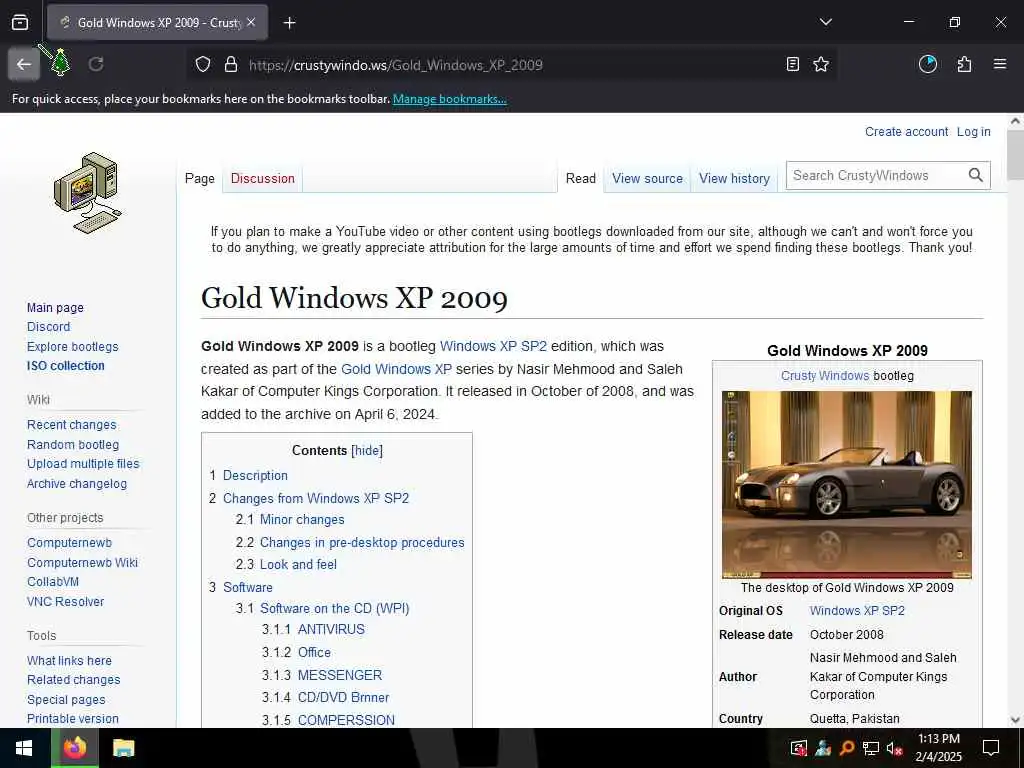Open the tracking protection shield icon
The width and height of the screenshot is (1024, 768).
(203, 64)
